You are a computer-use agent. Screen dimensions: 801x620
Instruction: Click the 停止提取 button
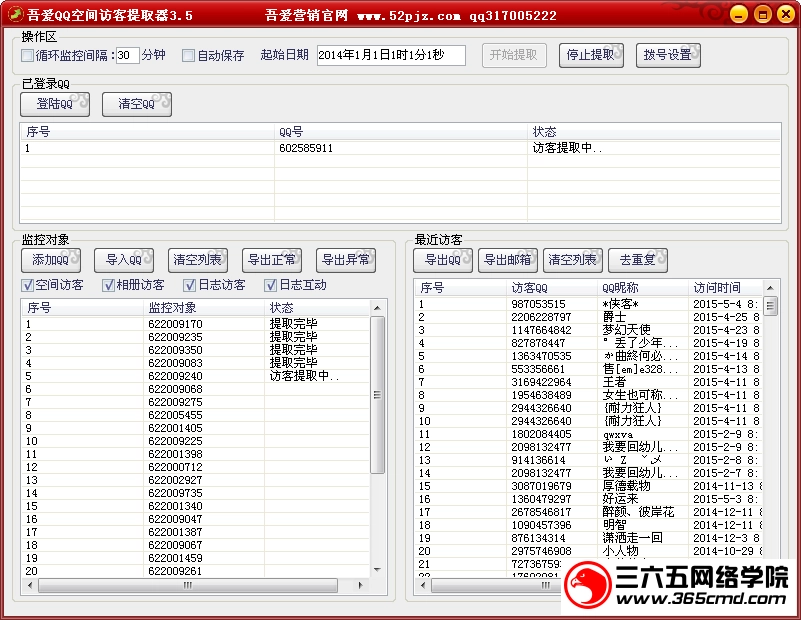590,55
